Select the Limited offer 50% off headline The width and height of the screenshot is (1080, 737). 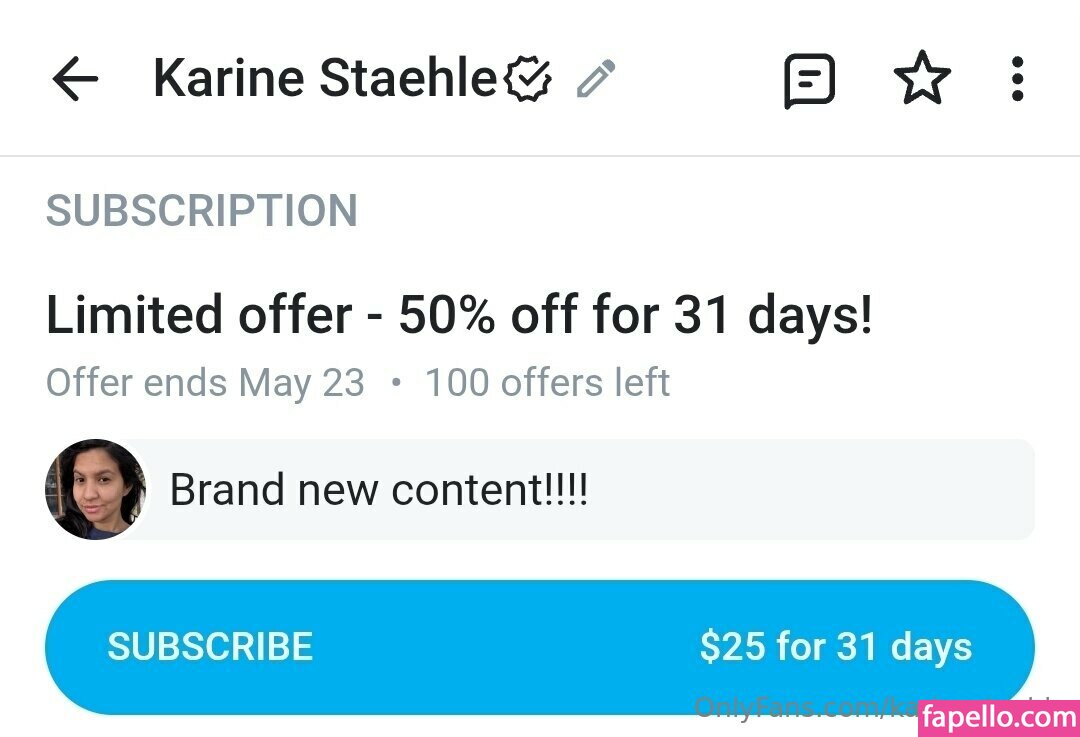[459, 316]
